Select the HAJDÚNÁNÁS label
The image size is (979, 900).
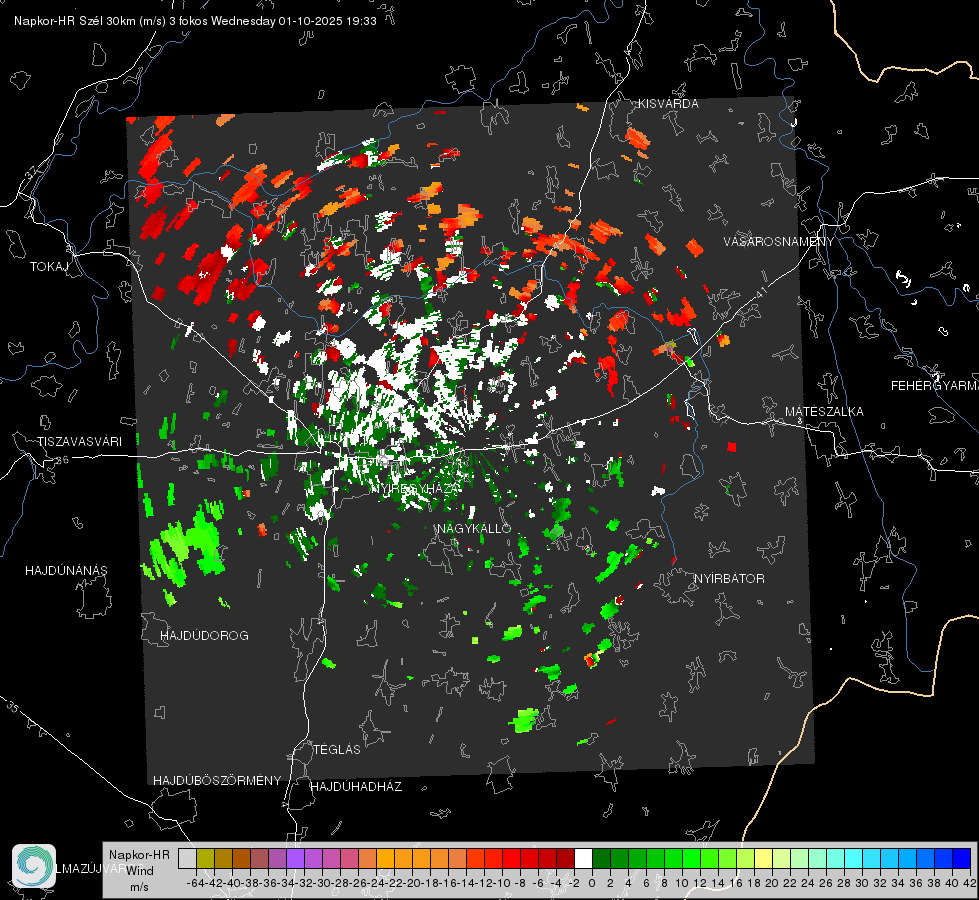(66, 571)
